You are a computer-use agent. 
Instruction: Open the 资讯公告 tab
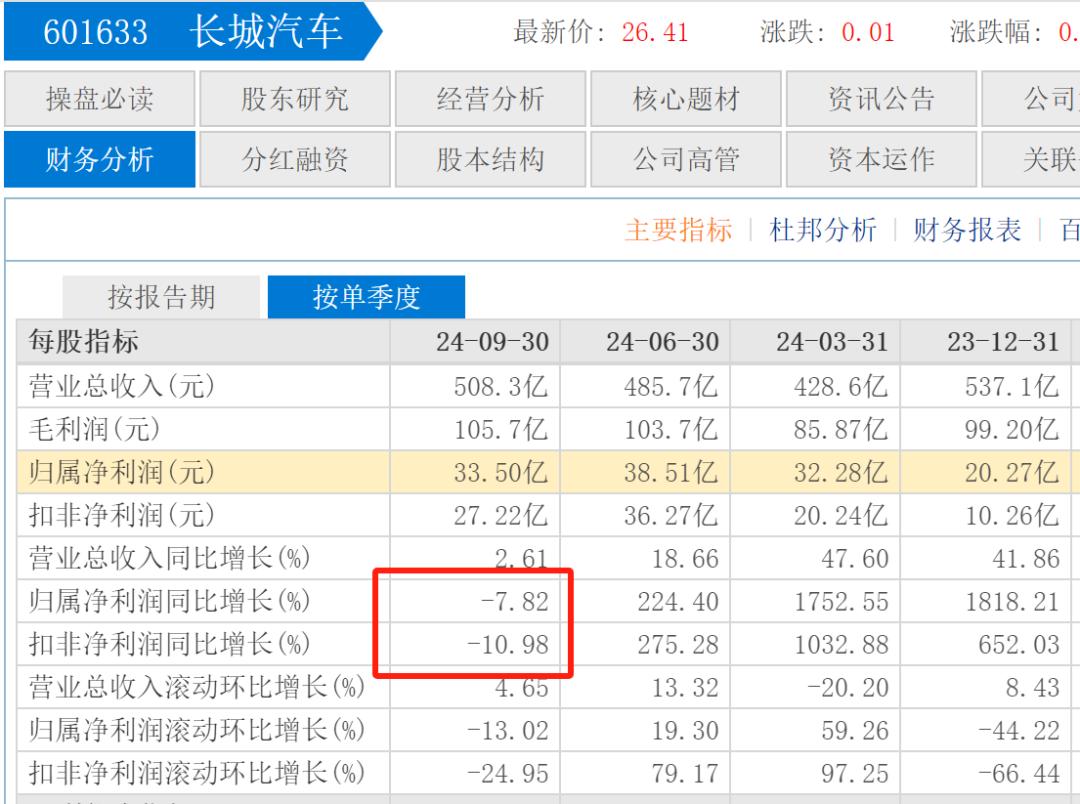(x=881, y=99)
